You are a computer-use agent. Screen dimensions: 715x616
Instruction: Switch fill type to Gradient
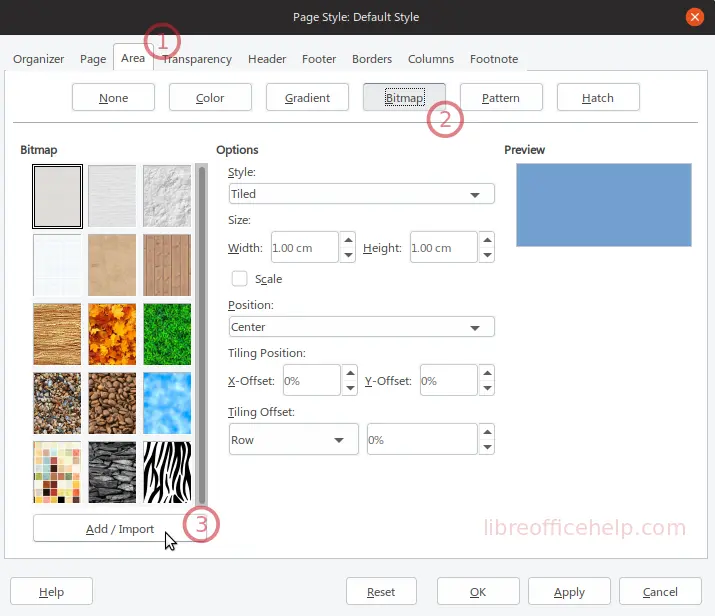coord(309,98)
